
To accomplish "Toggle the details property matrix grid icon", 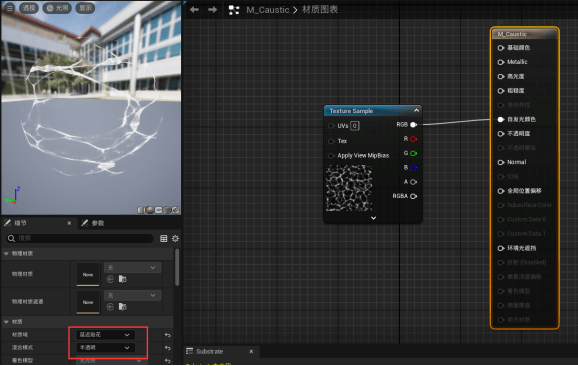I will (x=164, y=238).
